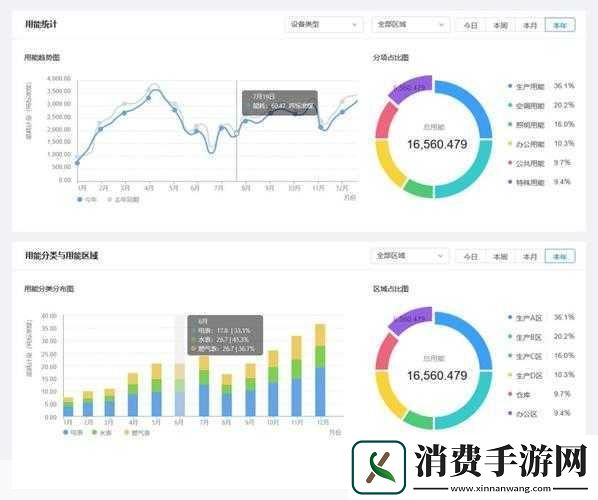Image resolution: width=598 pixels, height=500 pixels.
Task: Select 本周 tab in 用能分类与用能区域 panel
Action: tap(500, 257)
